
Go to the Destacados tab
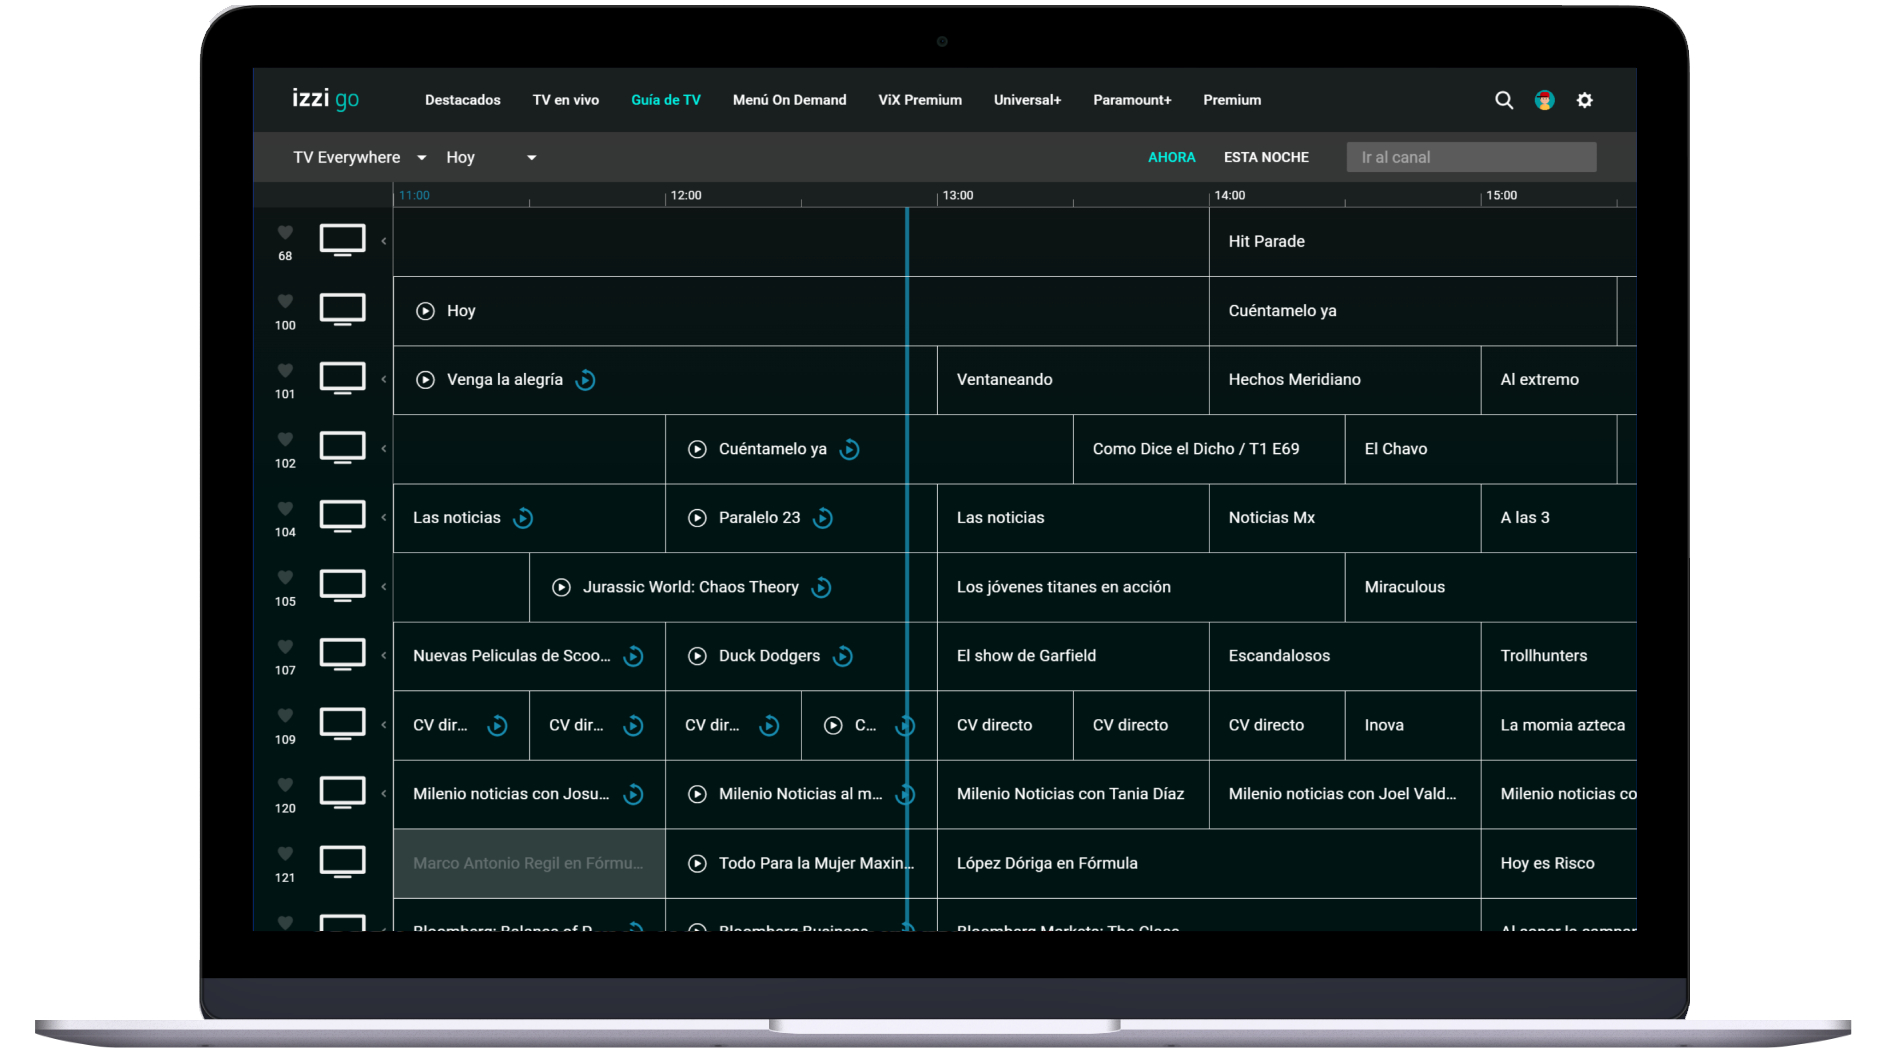tap(462, 100)
